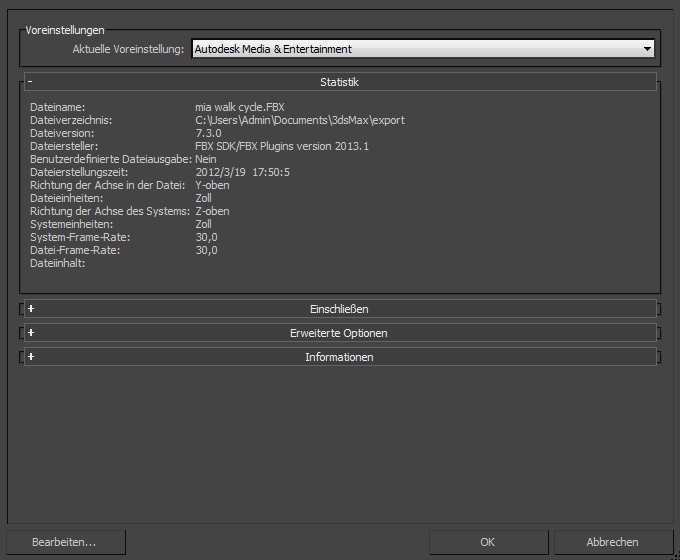Click the plus icon beside Einschließen
Screen dimensions: 680x560
click(x=31, y=308)
